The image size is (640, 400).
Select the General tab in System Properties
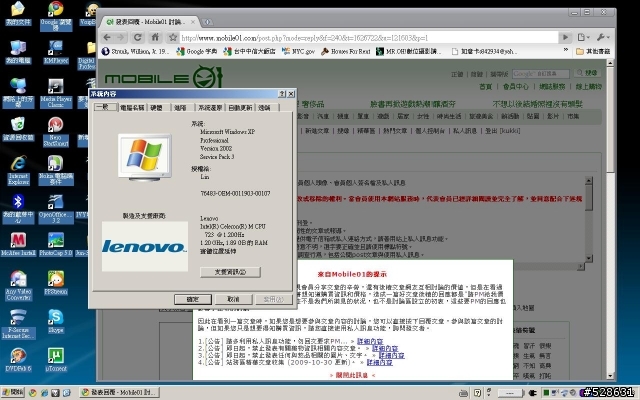[x=104, y=107]
